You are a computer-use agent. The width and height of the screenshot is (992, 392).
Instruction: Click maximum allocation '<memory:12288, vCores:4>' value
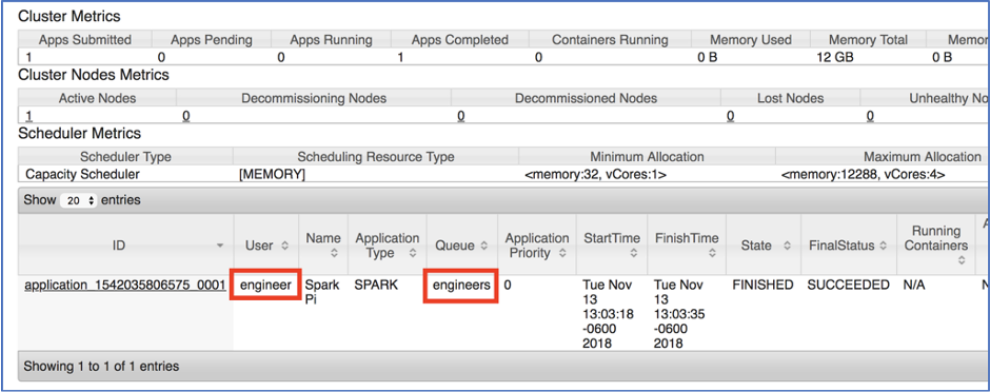click(x=863, y=174)
